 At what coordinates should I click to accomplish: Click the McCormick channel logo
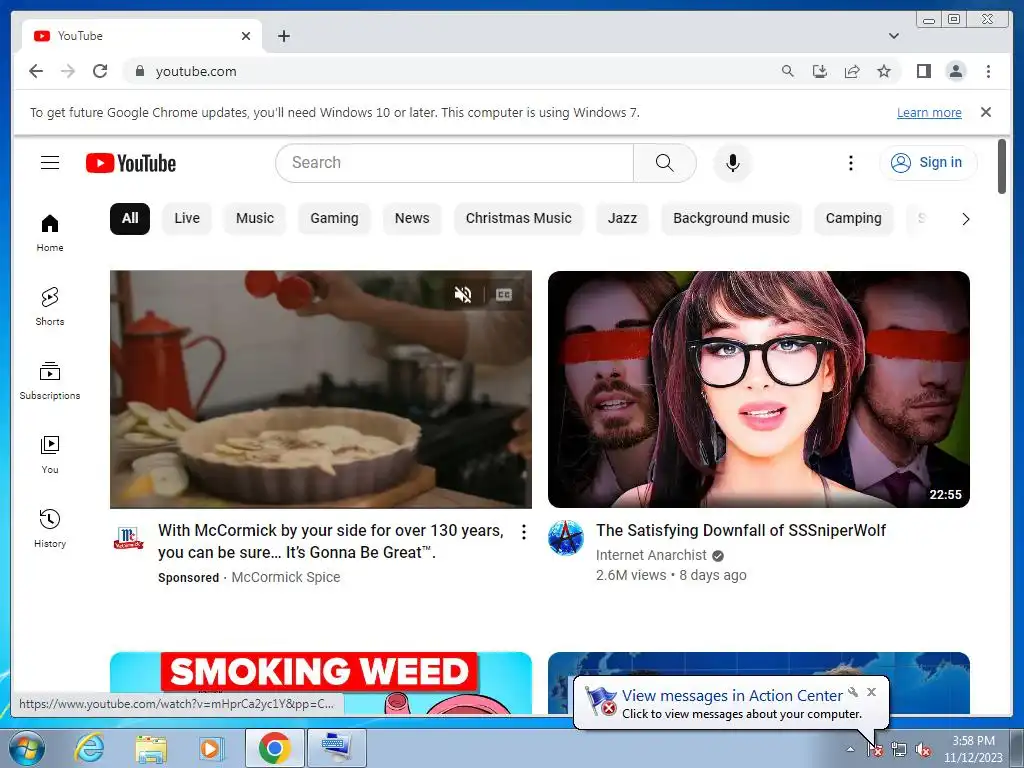(x=128, y=538)
